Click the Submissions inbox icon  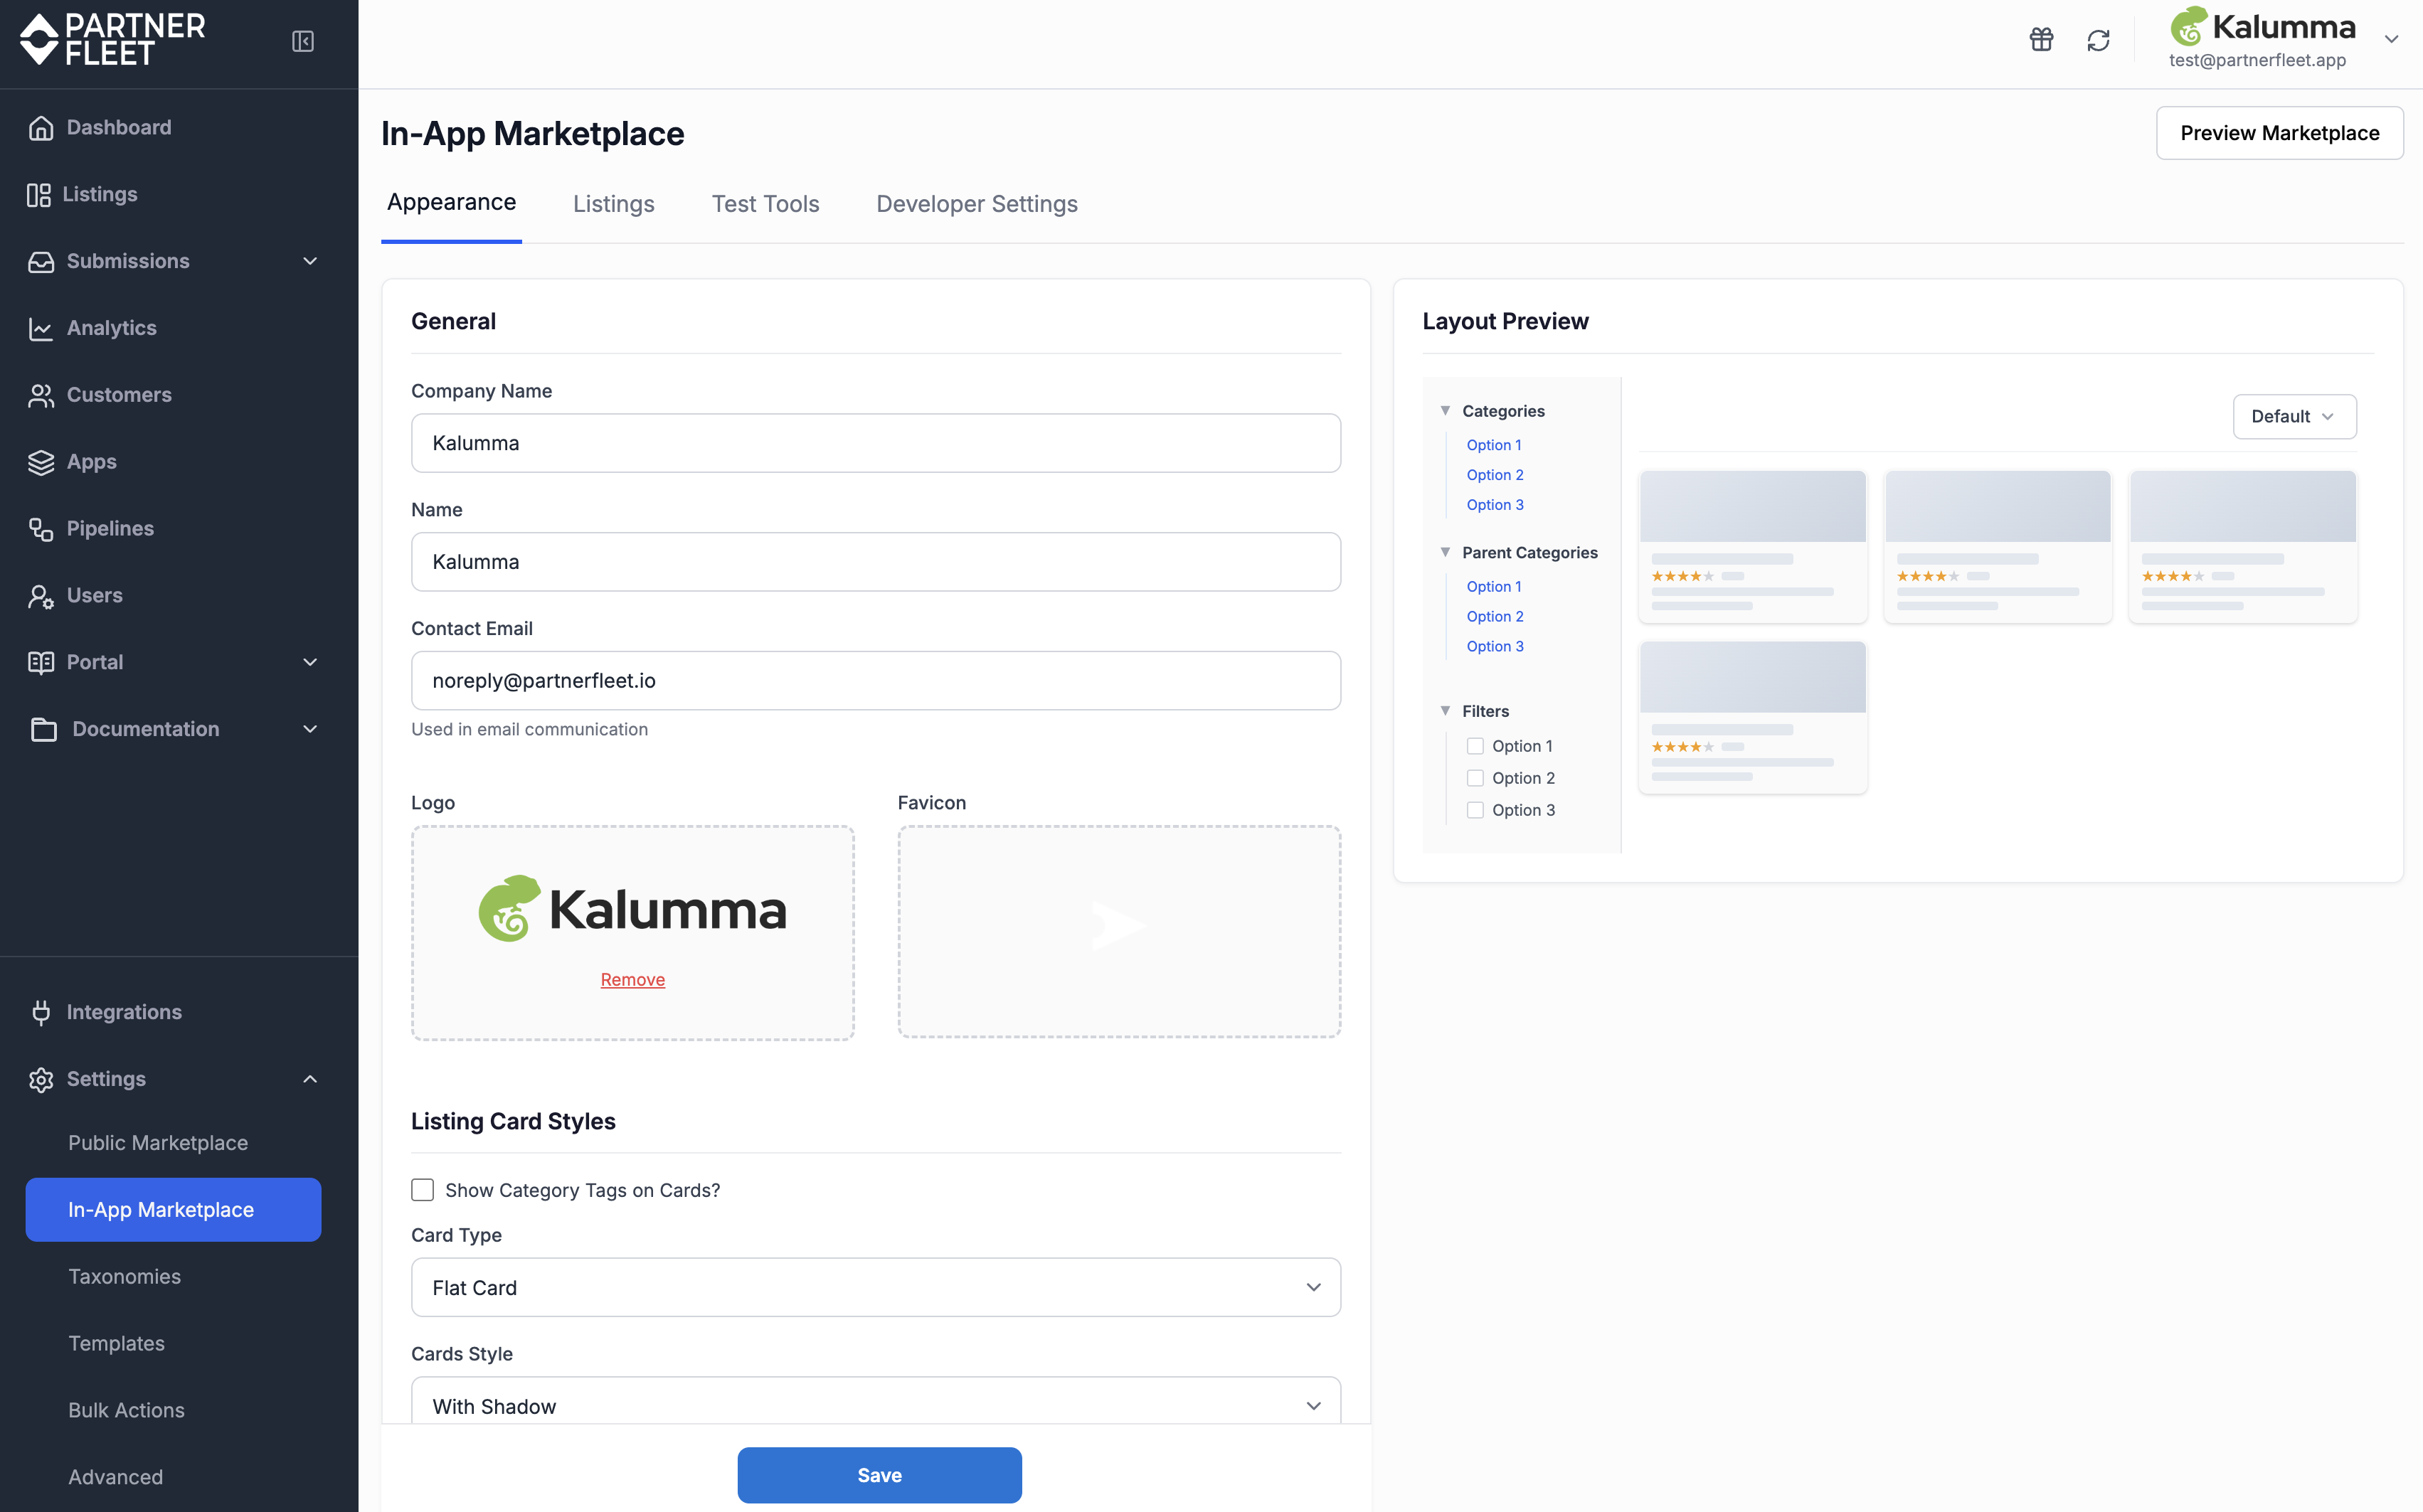[41, 262]
